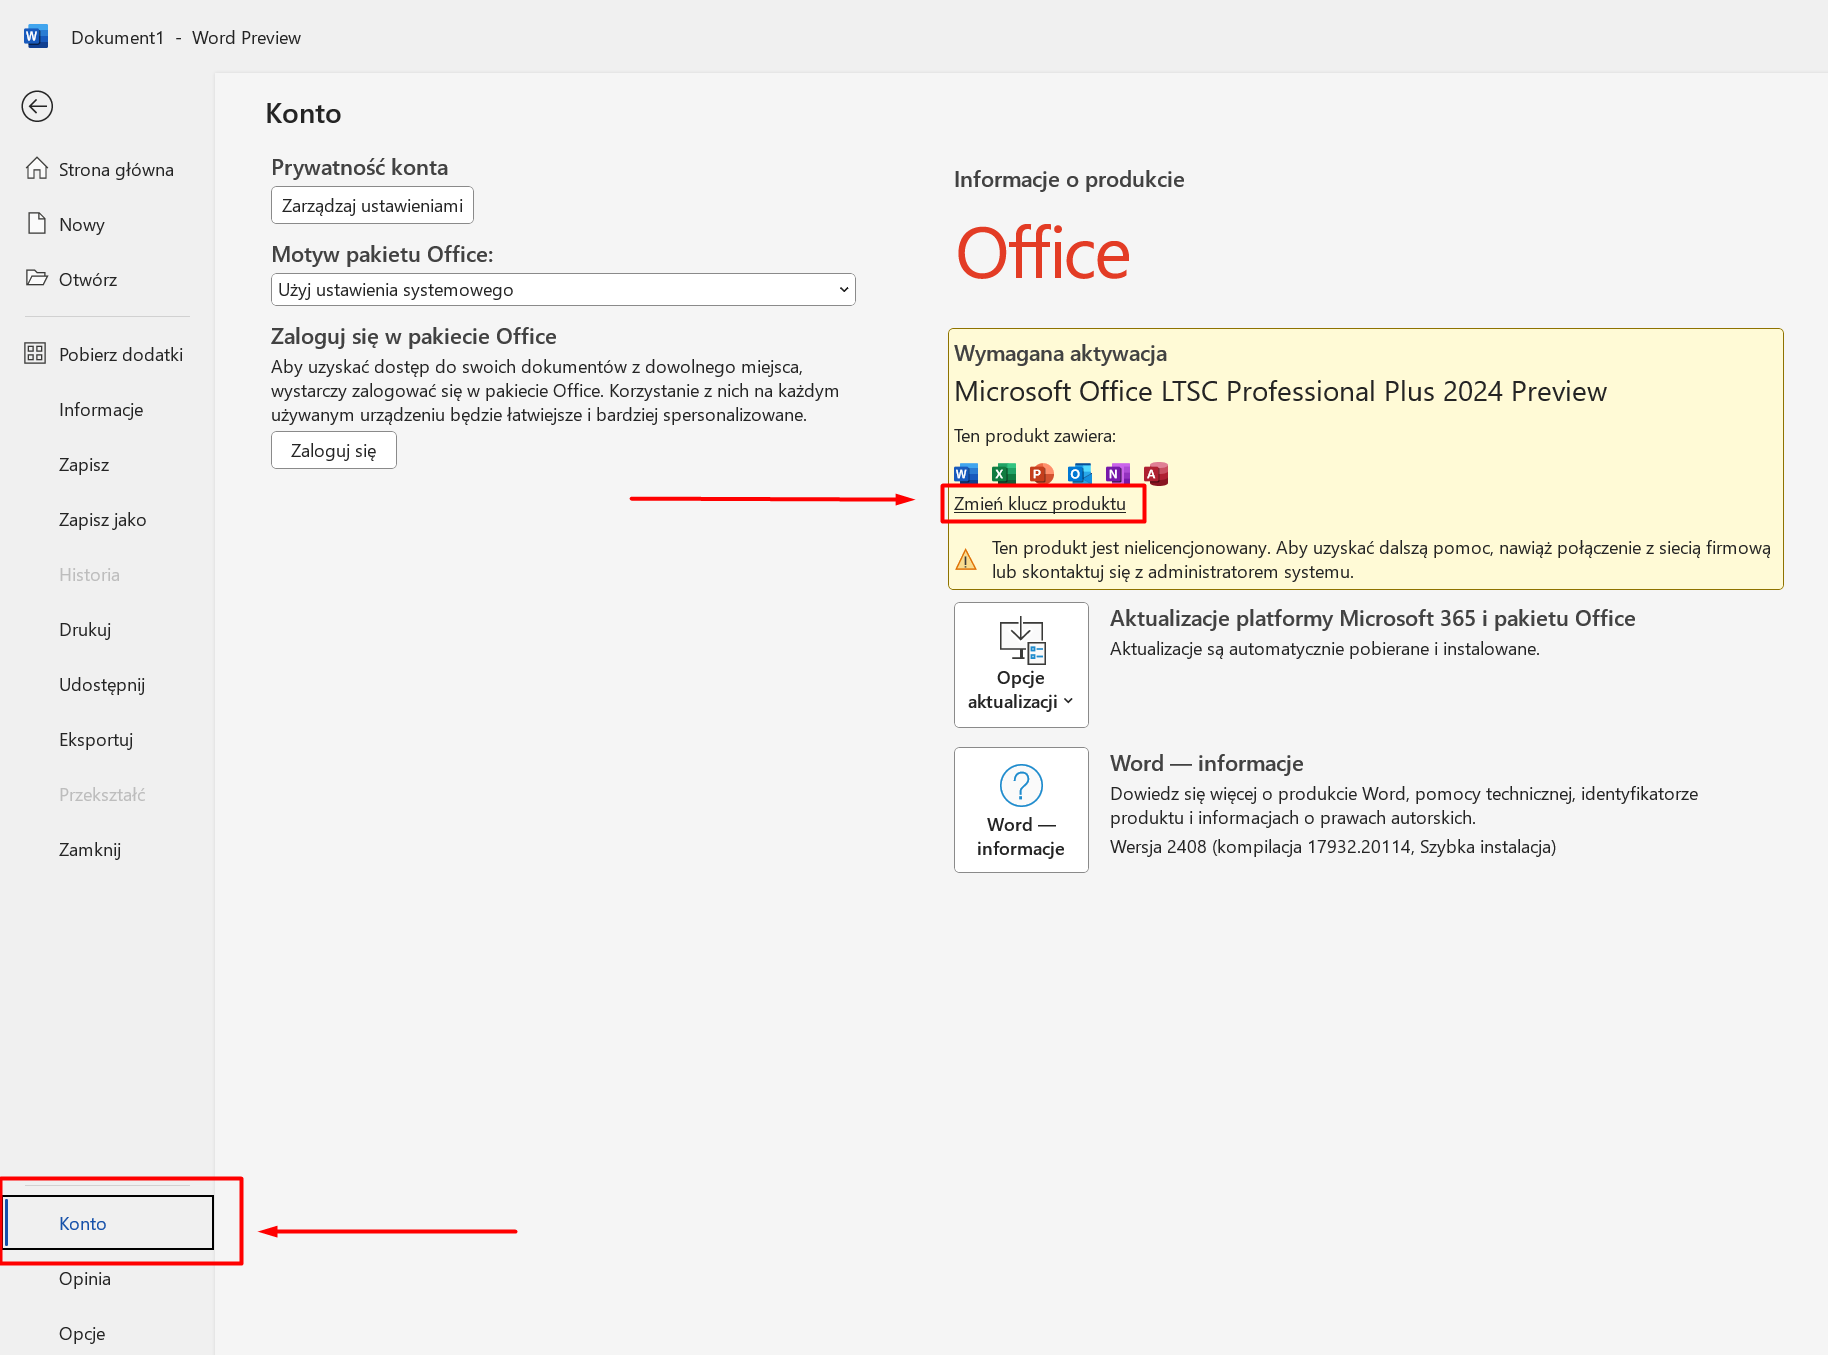Image resolution: width=1828 pixels, height=1355 pixels.
Task: Choose Zapisz jako option
Action: (x=107, y=519)
